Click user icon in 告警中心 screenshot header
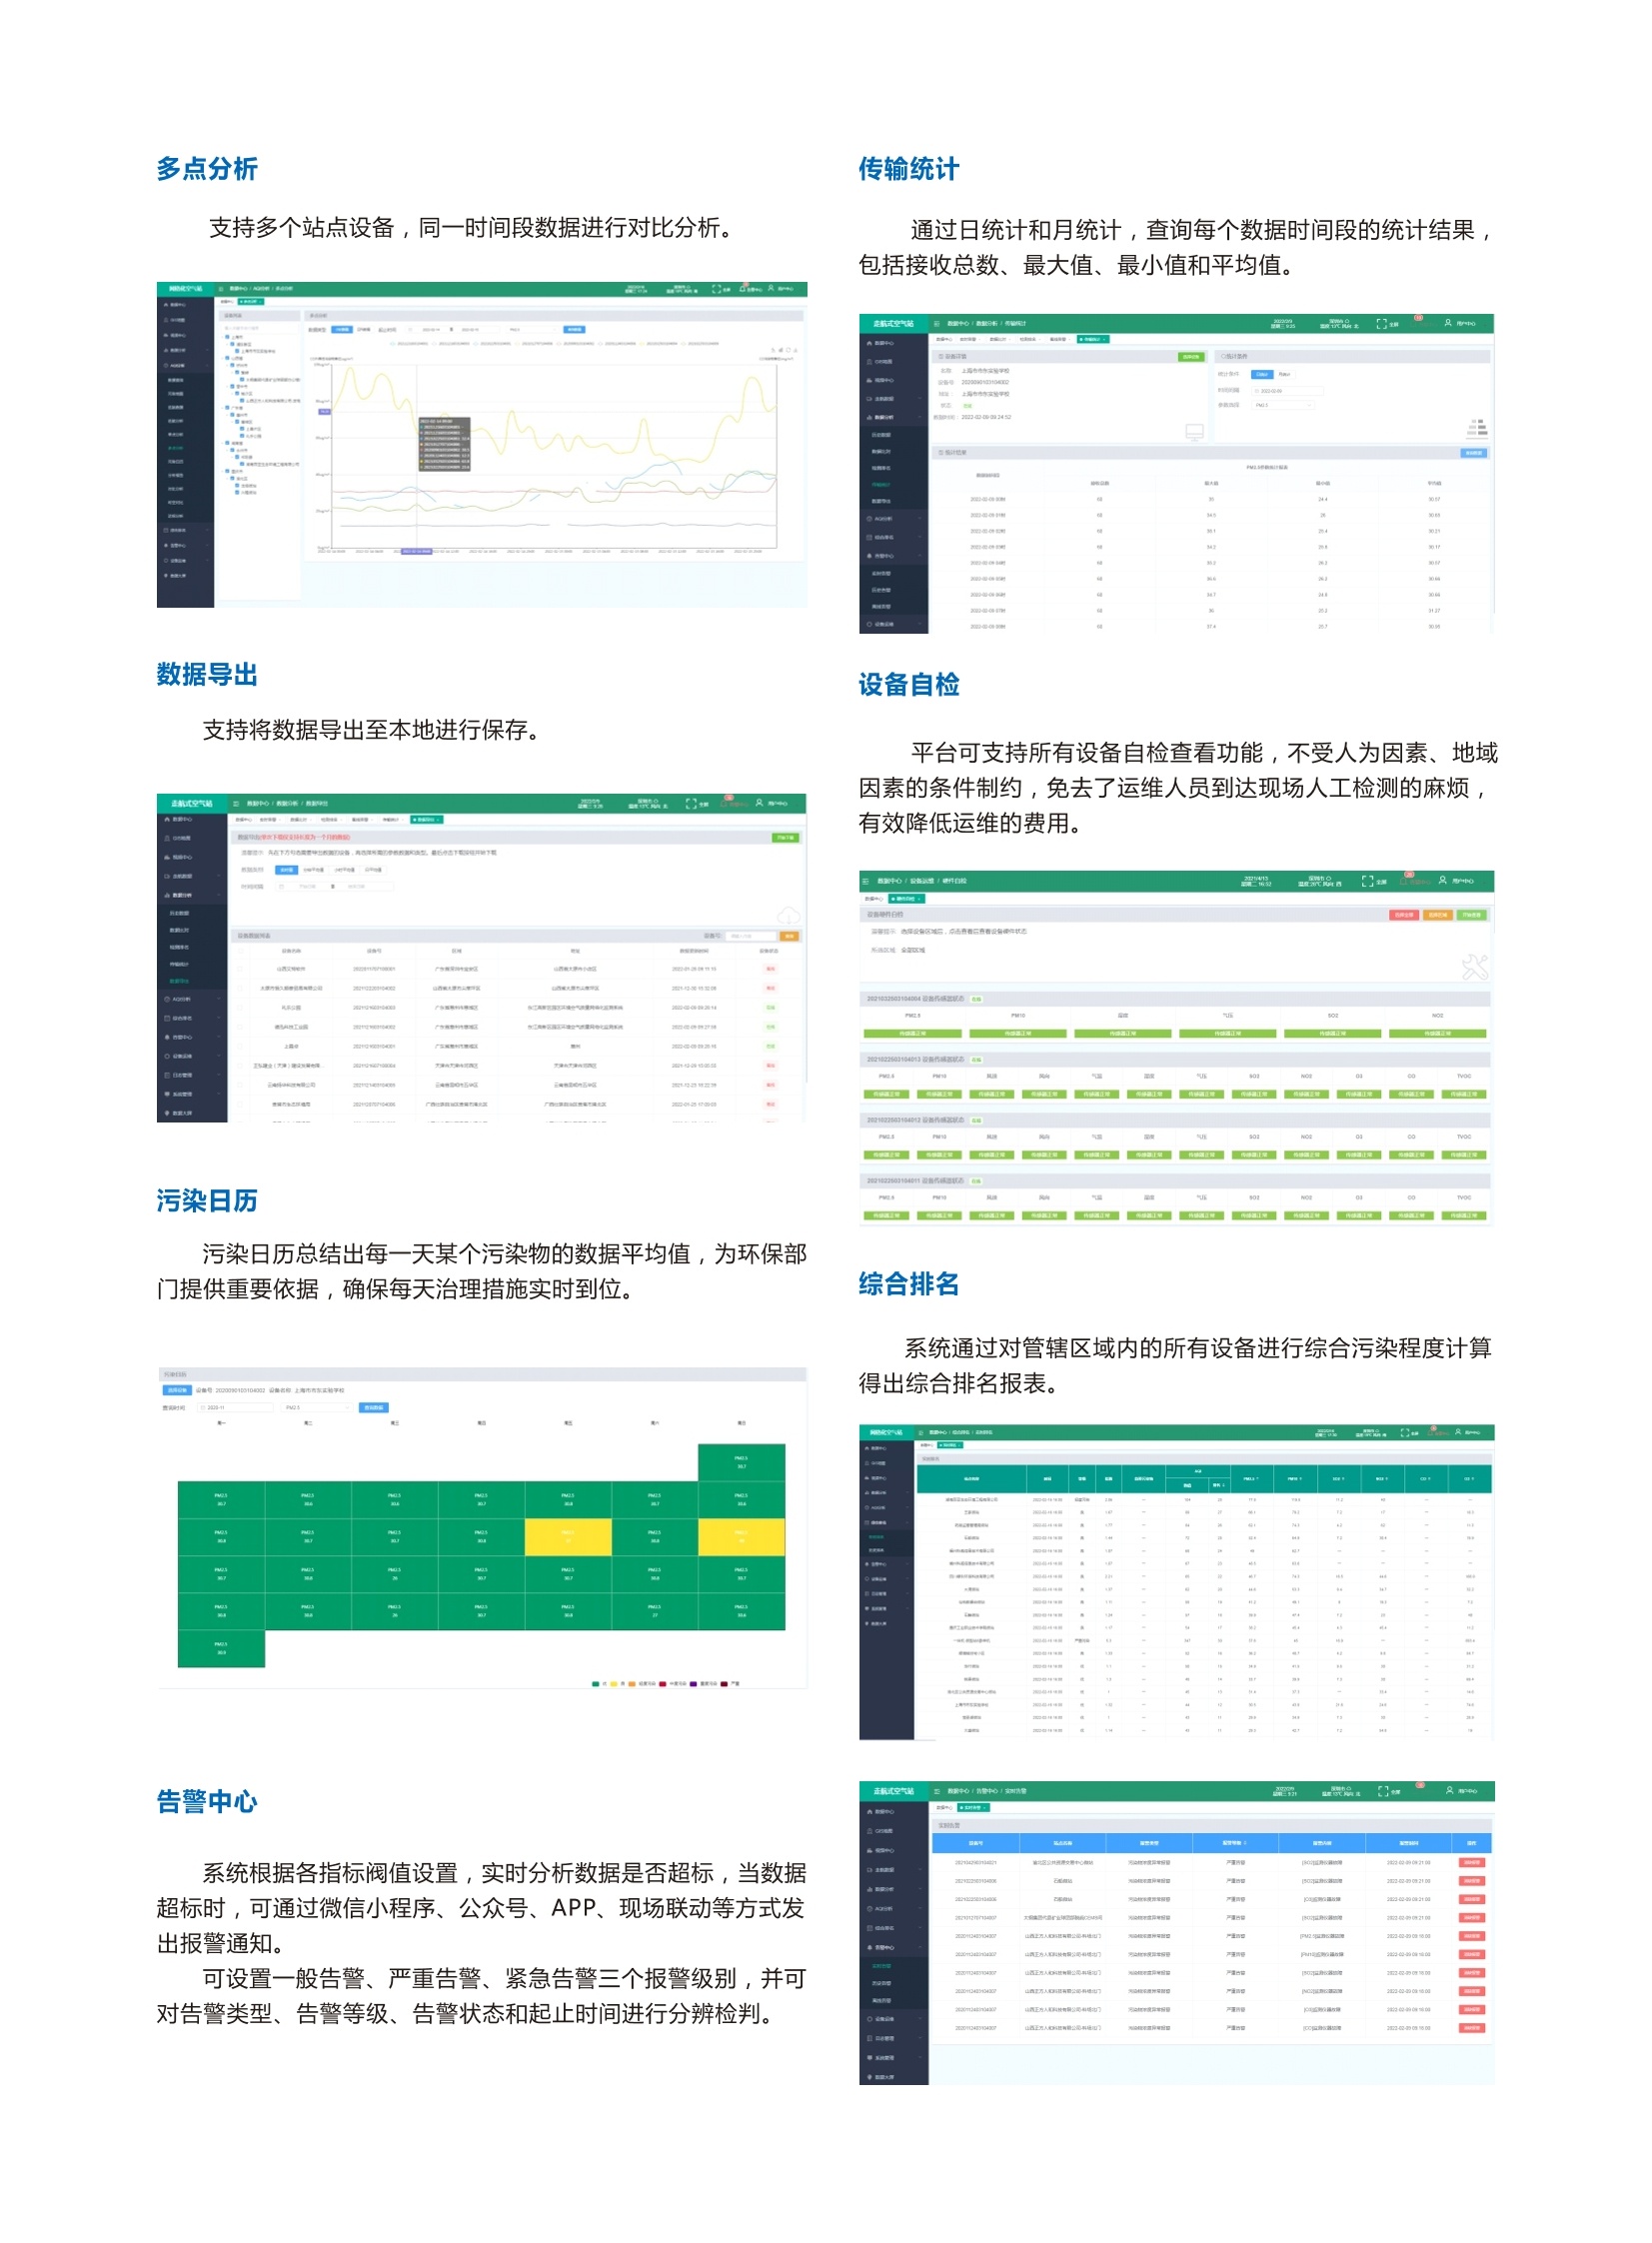This screenshot has width=1652, height=2243. pyautogui.click(x=1450, y=1791)
